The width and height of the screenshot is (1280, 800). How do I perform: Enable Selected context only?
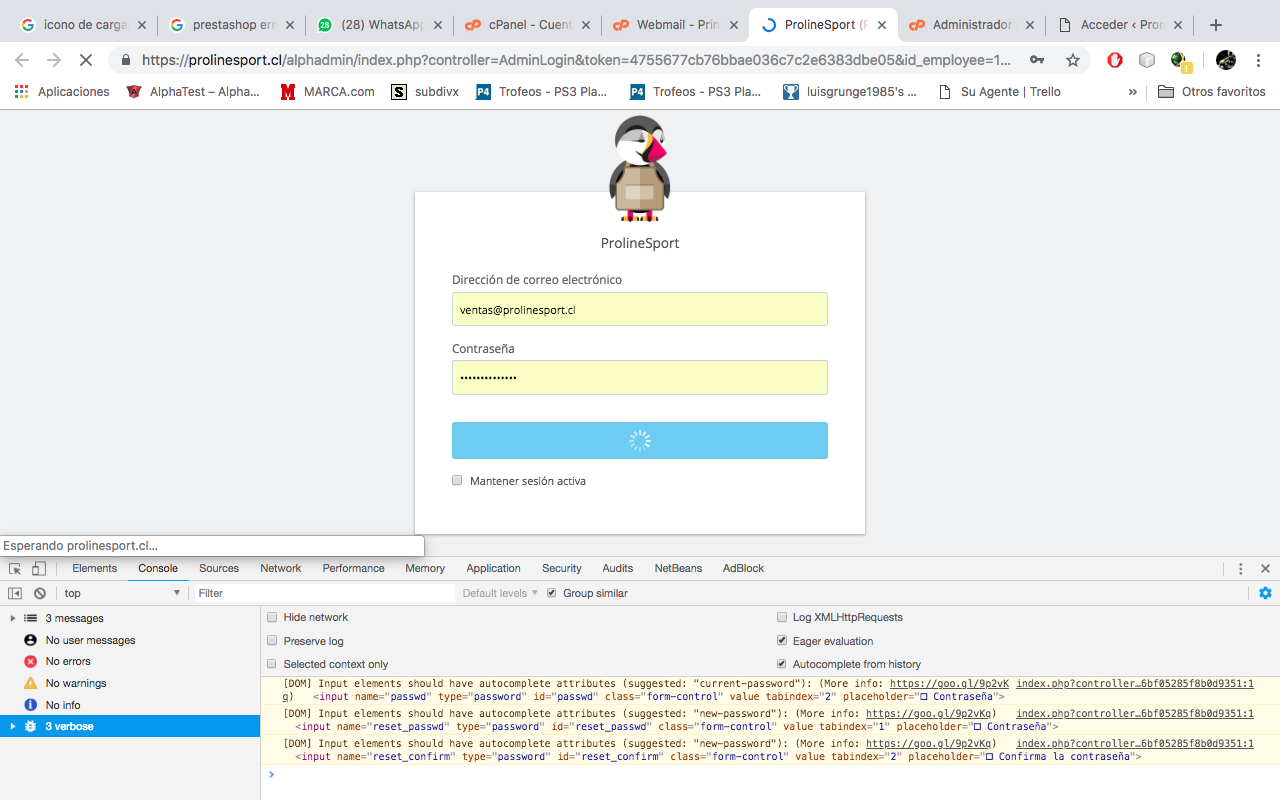(272, 664)
